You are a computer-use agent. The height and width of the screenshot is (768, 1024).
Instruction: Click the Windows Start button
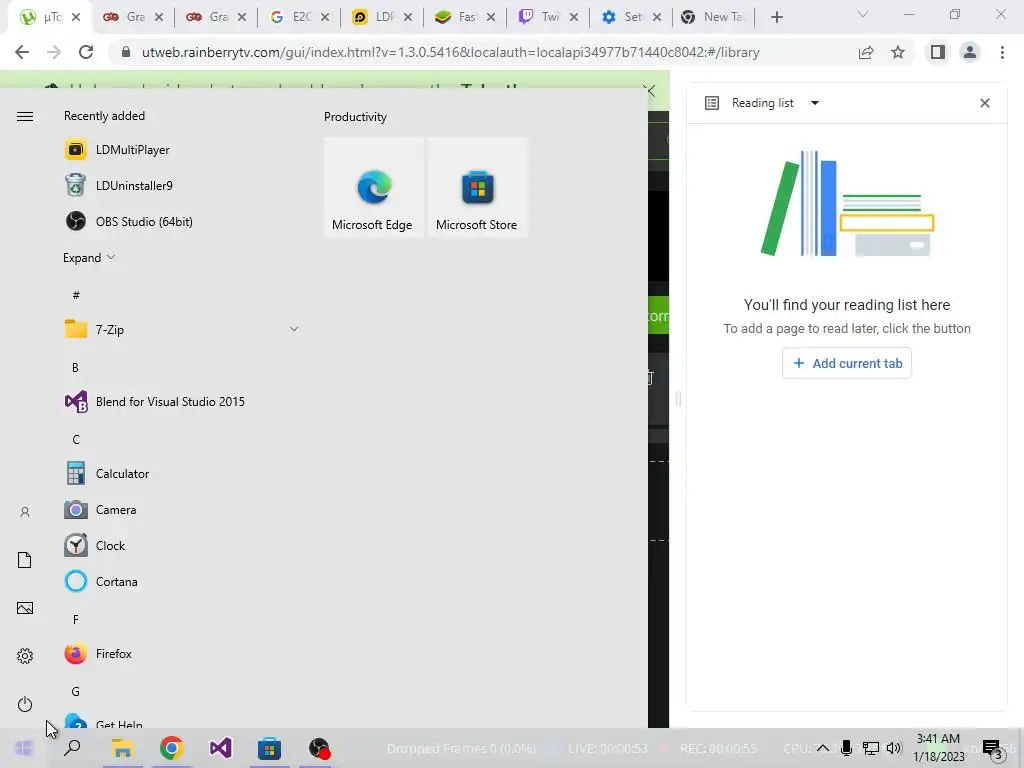coord(24,748)
